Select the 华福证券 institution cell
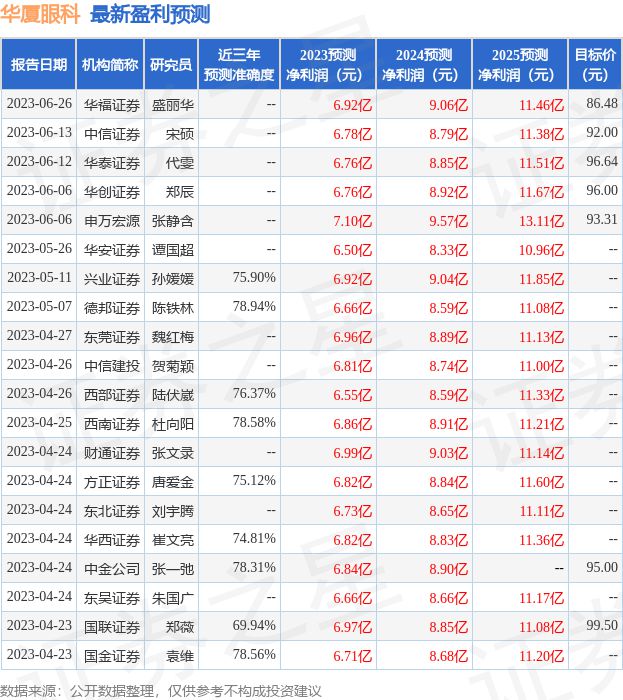The image size is (623, 700). (112, 105)
